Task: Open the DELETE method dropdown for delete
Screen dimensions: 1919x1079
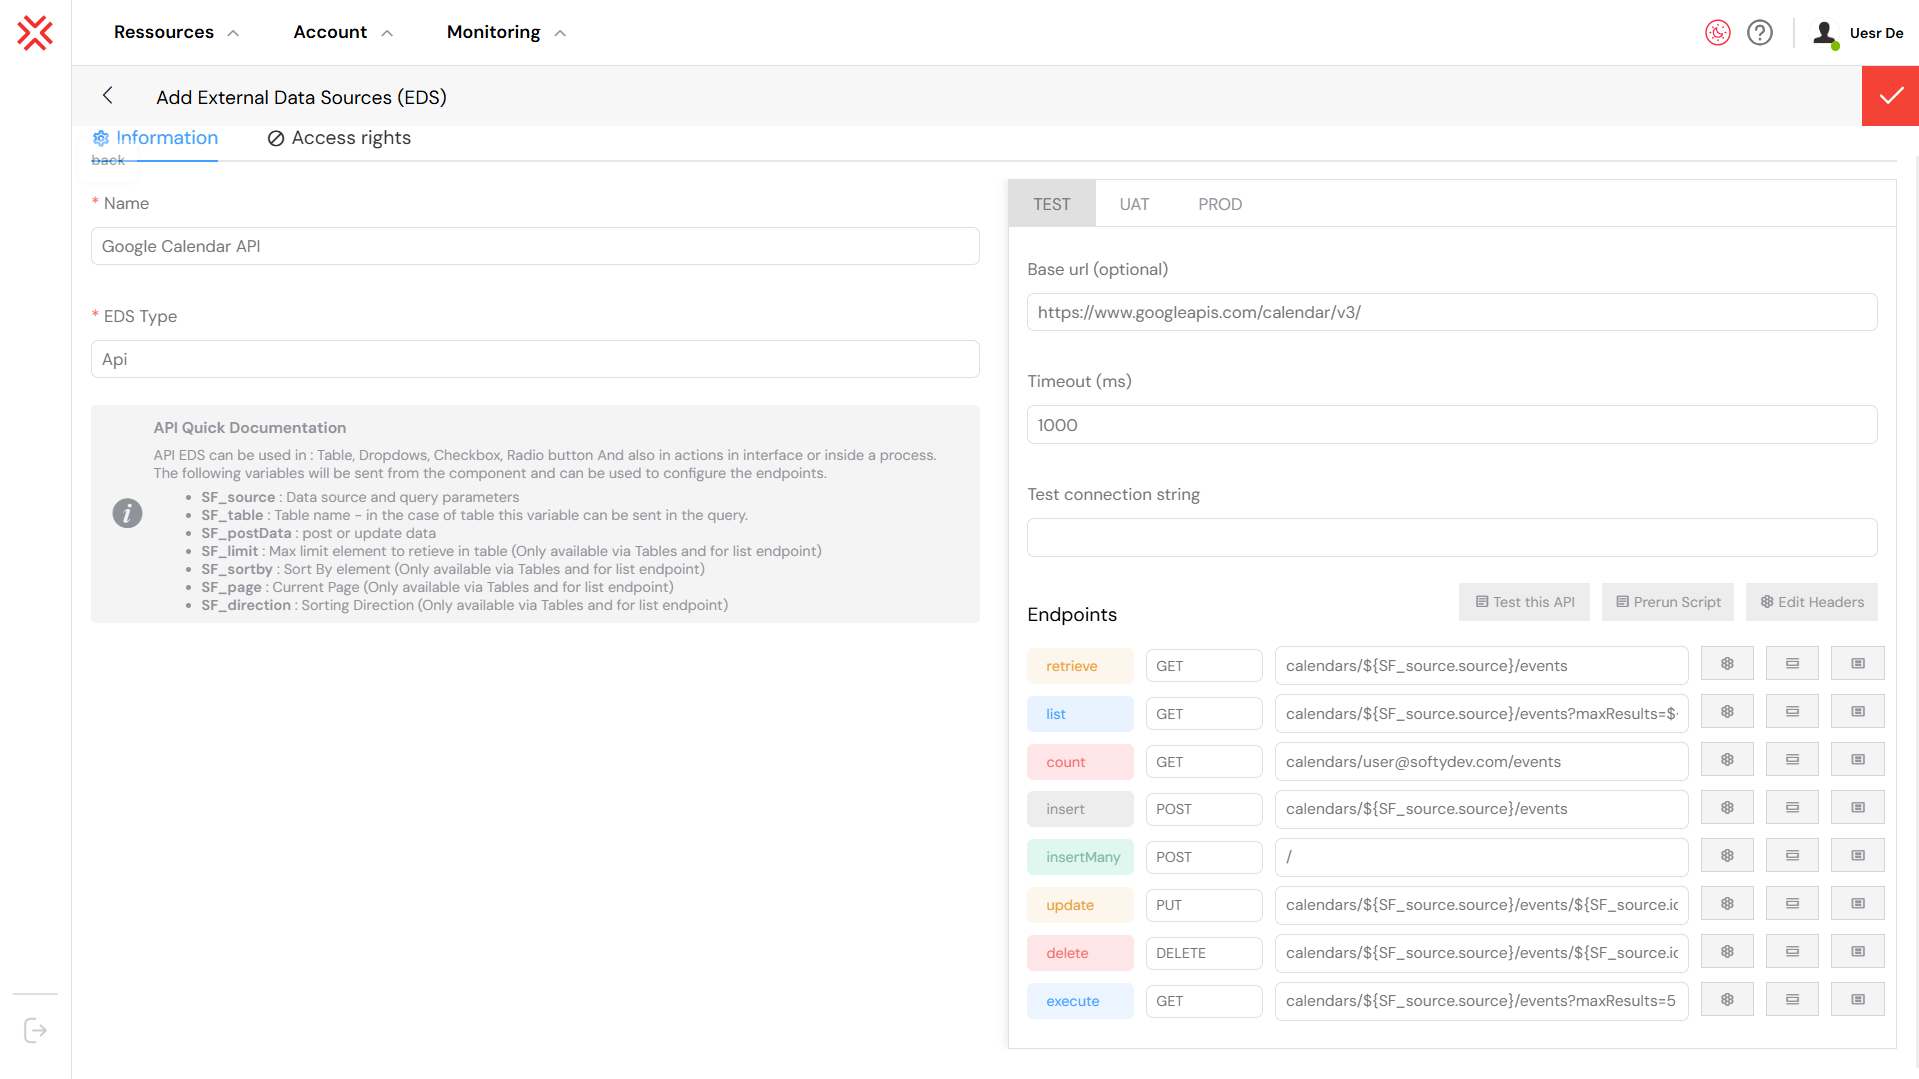Action: [x=1204, y=953]
